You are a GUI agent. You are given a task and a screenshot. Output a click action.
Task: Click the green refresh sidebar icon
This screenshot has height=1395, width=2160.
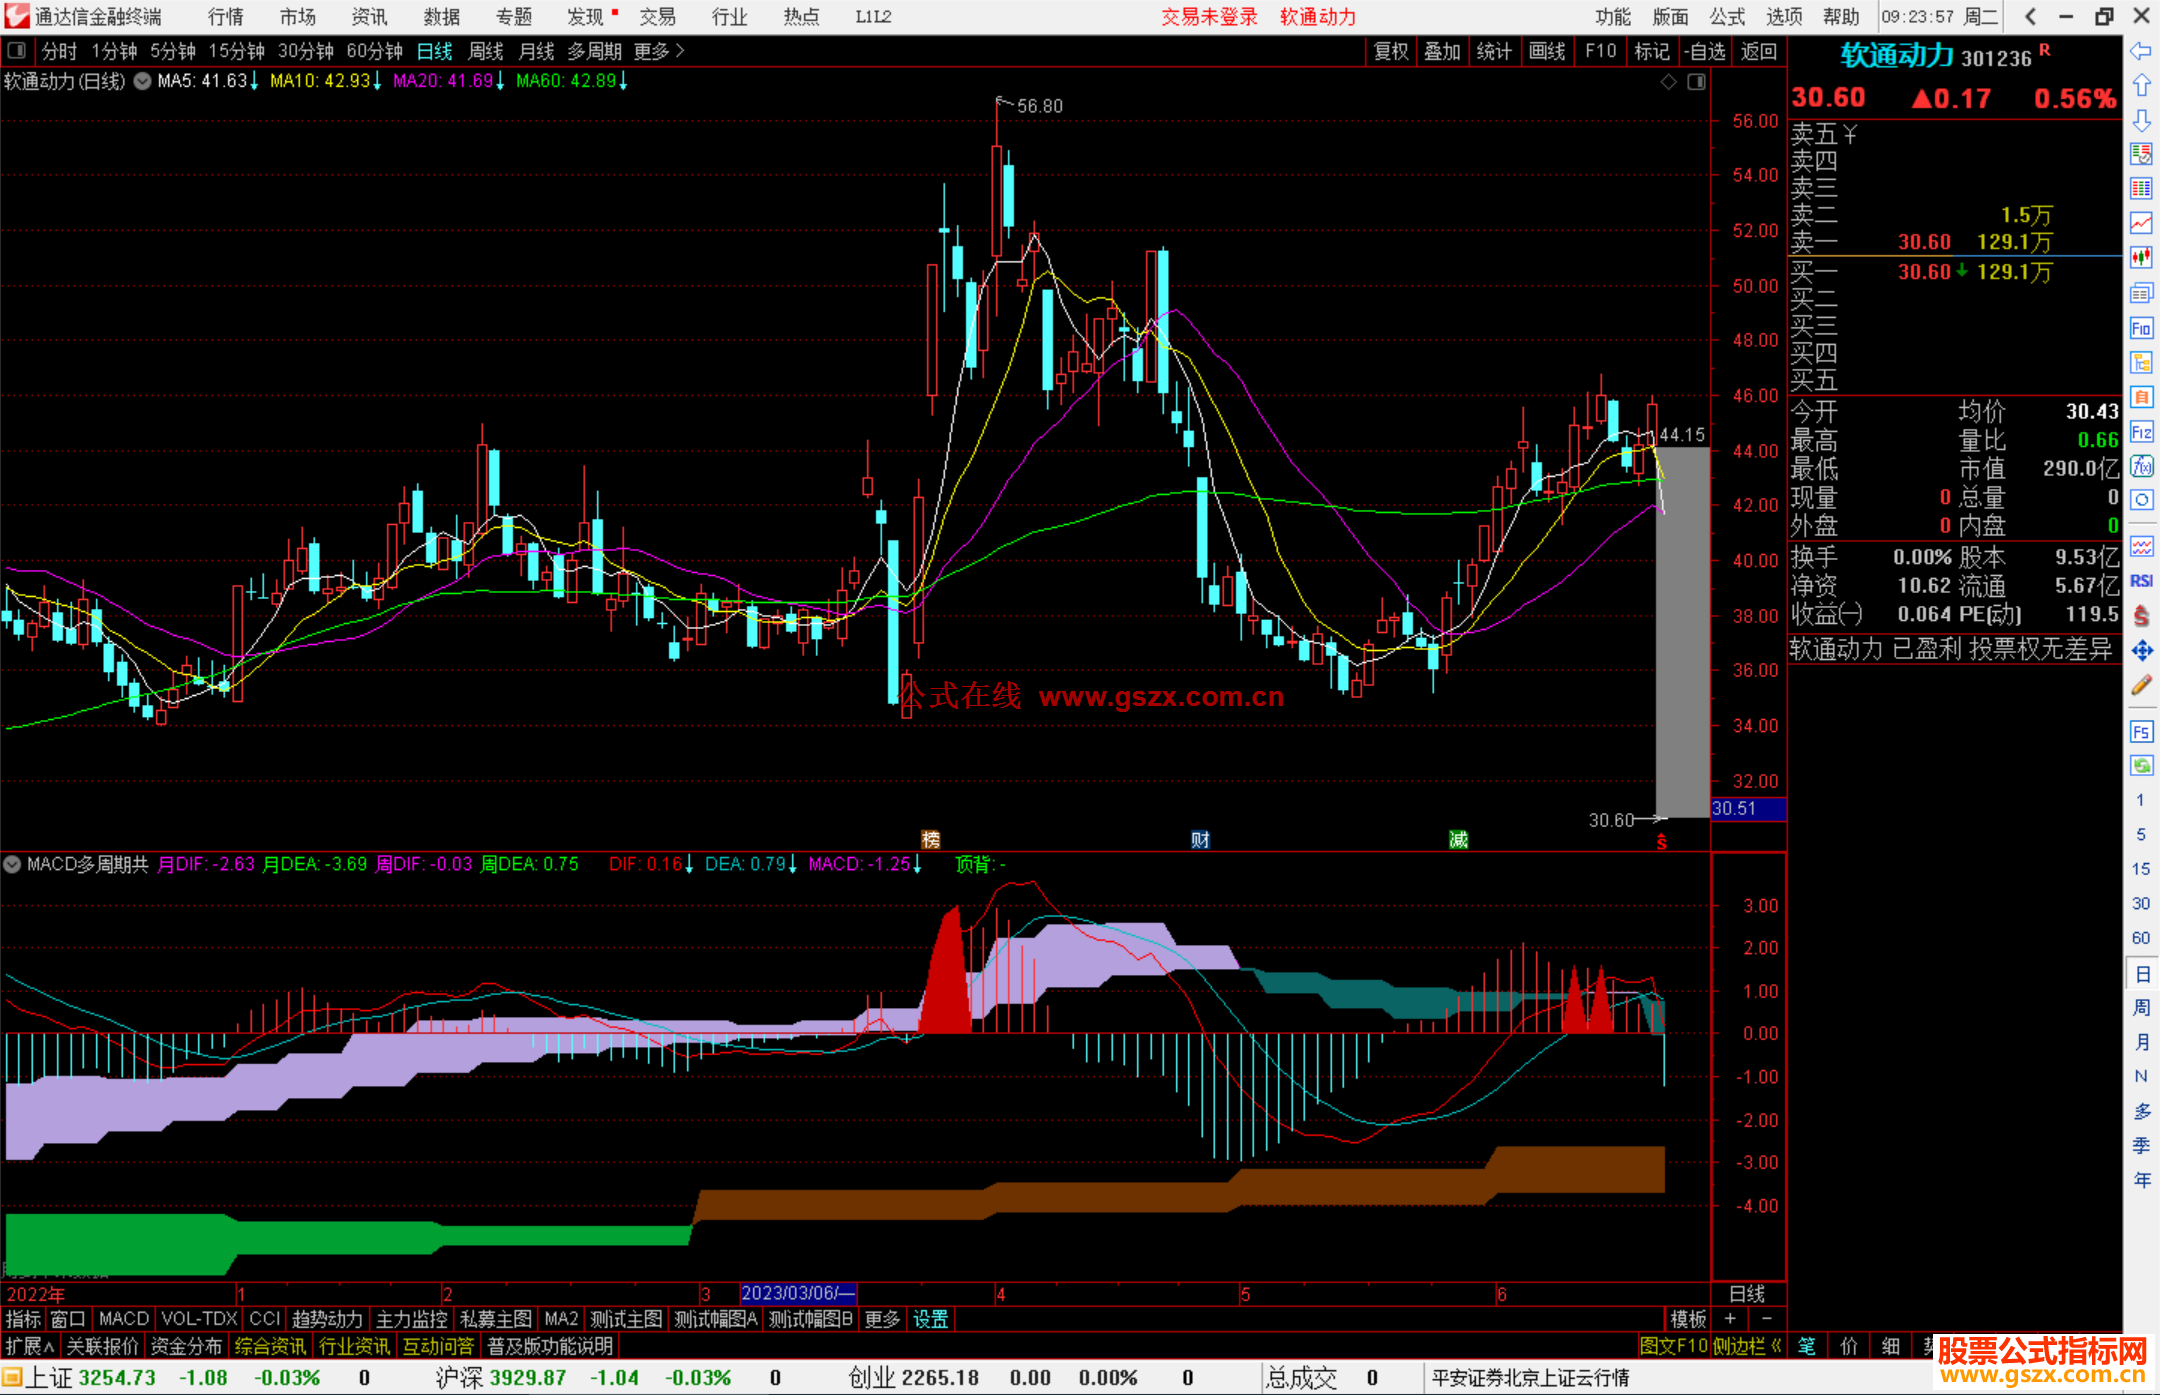click(2140, 766)
